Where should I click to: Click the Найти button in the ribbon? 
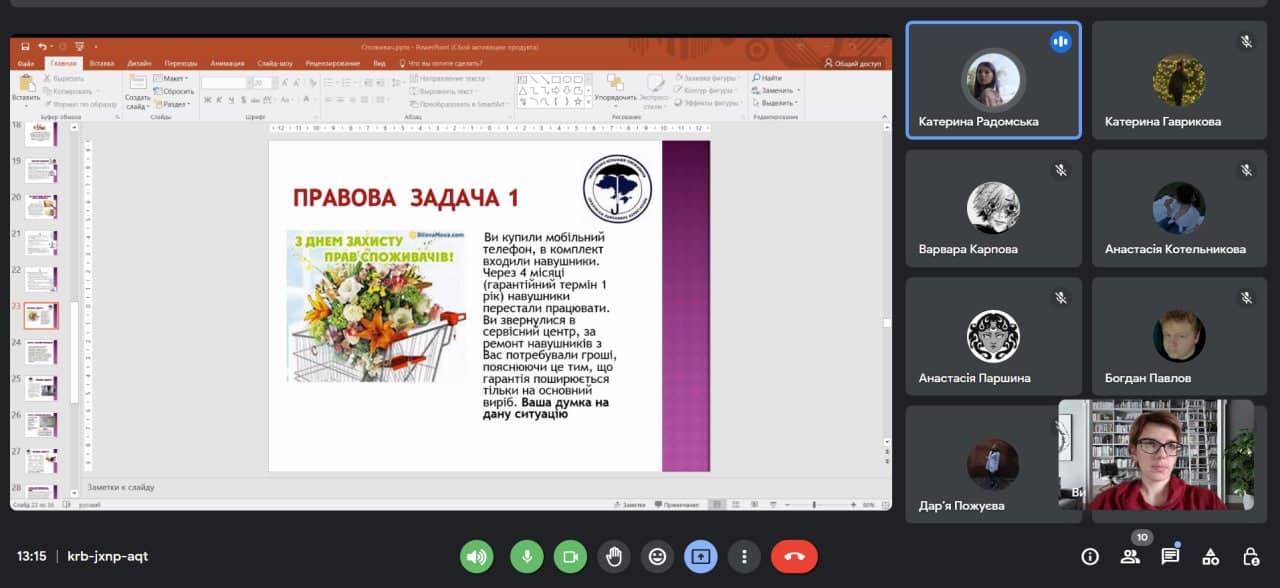[769, 78]
